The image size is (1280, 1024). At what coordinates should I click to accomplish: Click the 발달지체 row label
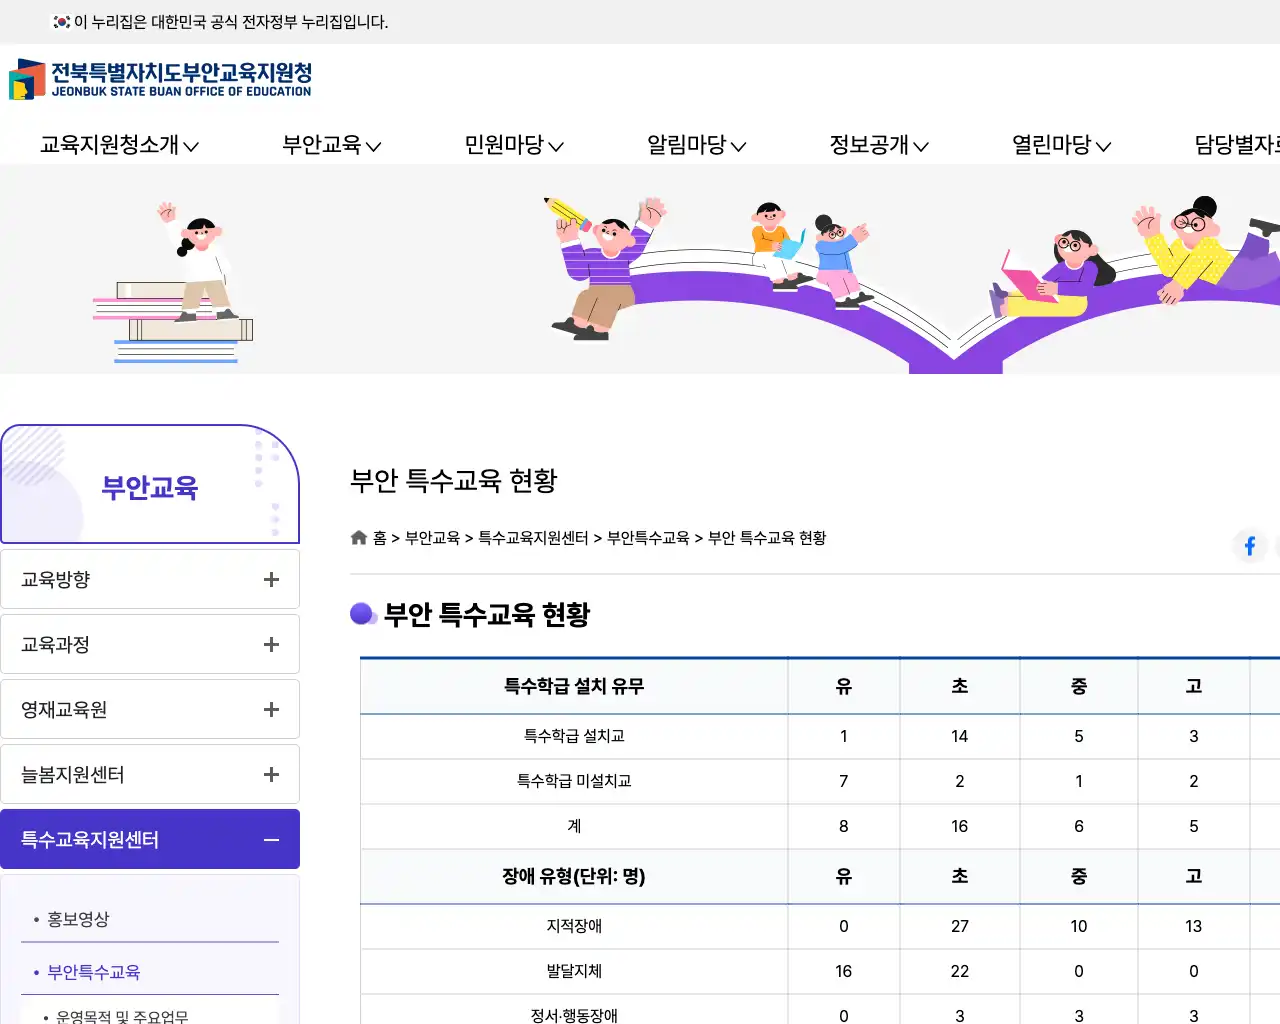click(x=574, y=971)
